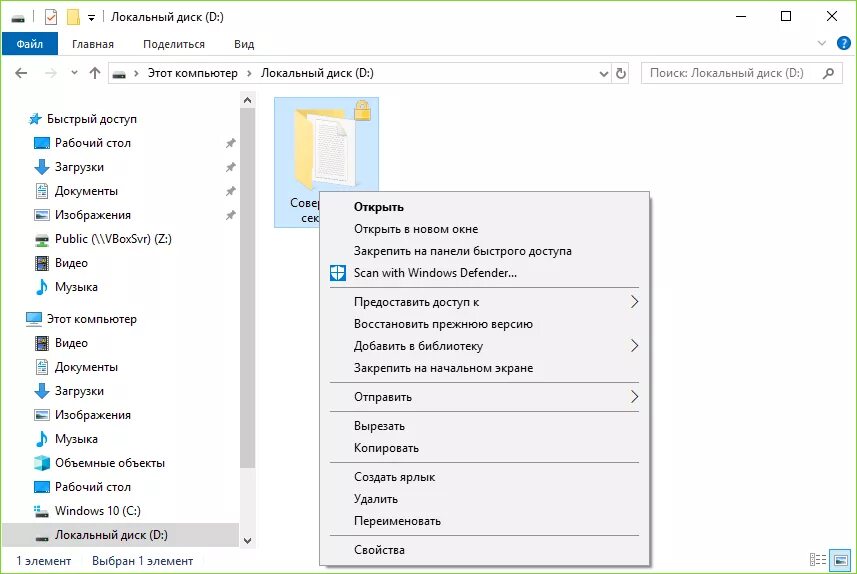Image resolution: width=857 pixels, height=574 pixels.
Task: Click the New folder icon in title bar
Action: point(73,17)
